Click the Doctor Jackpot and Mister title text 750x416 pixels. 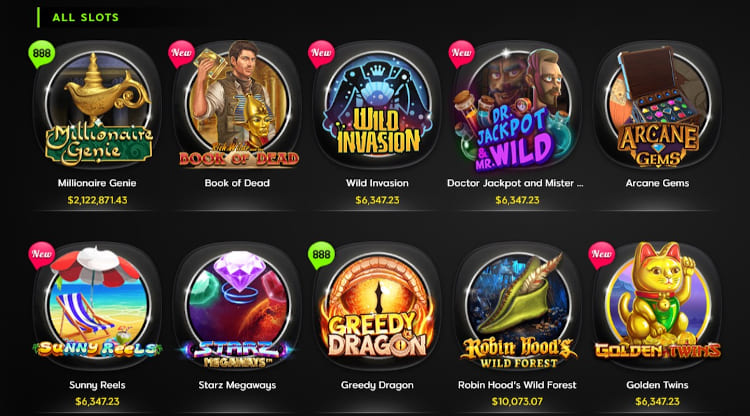pos(515,183)
